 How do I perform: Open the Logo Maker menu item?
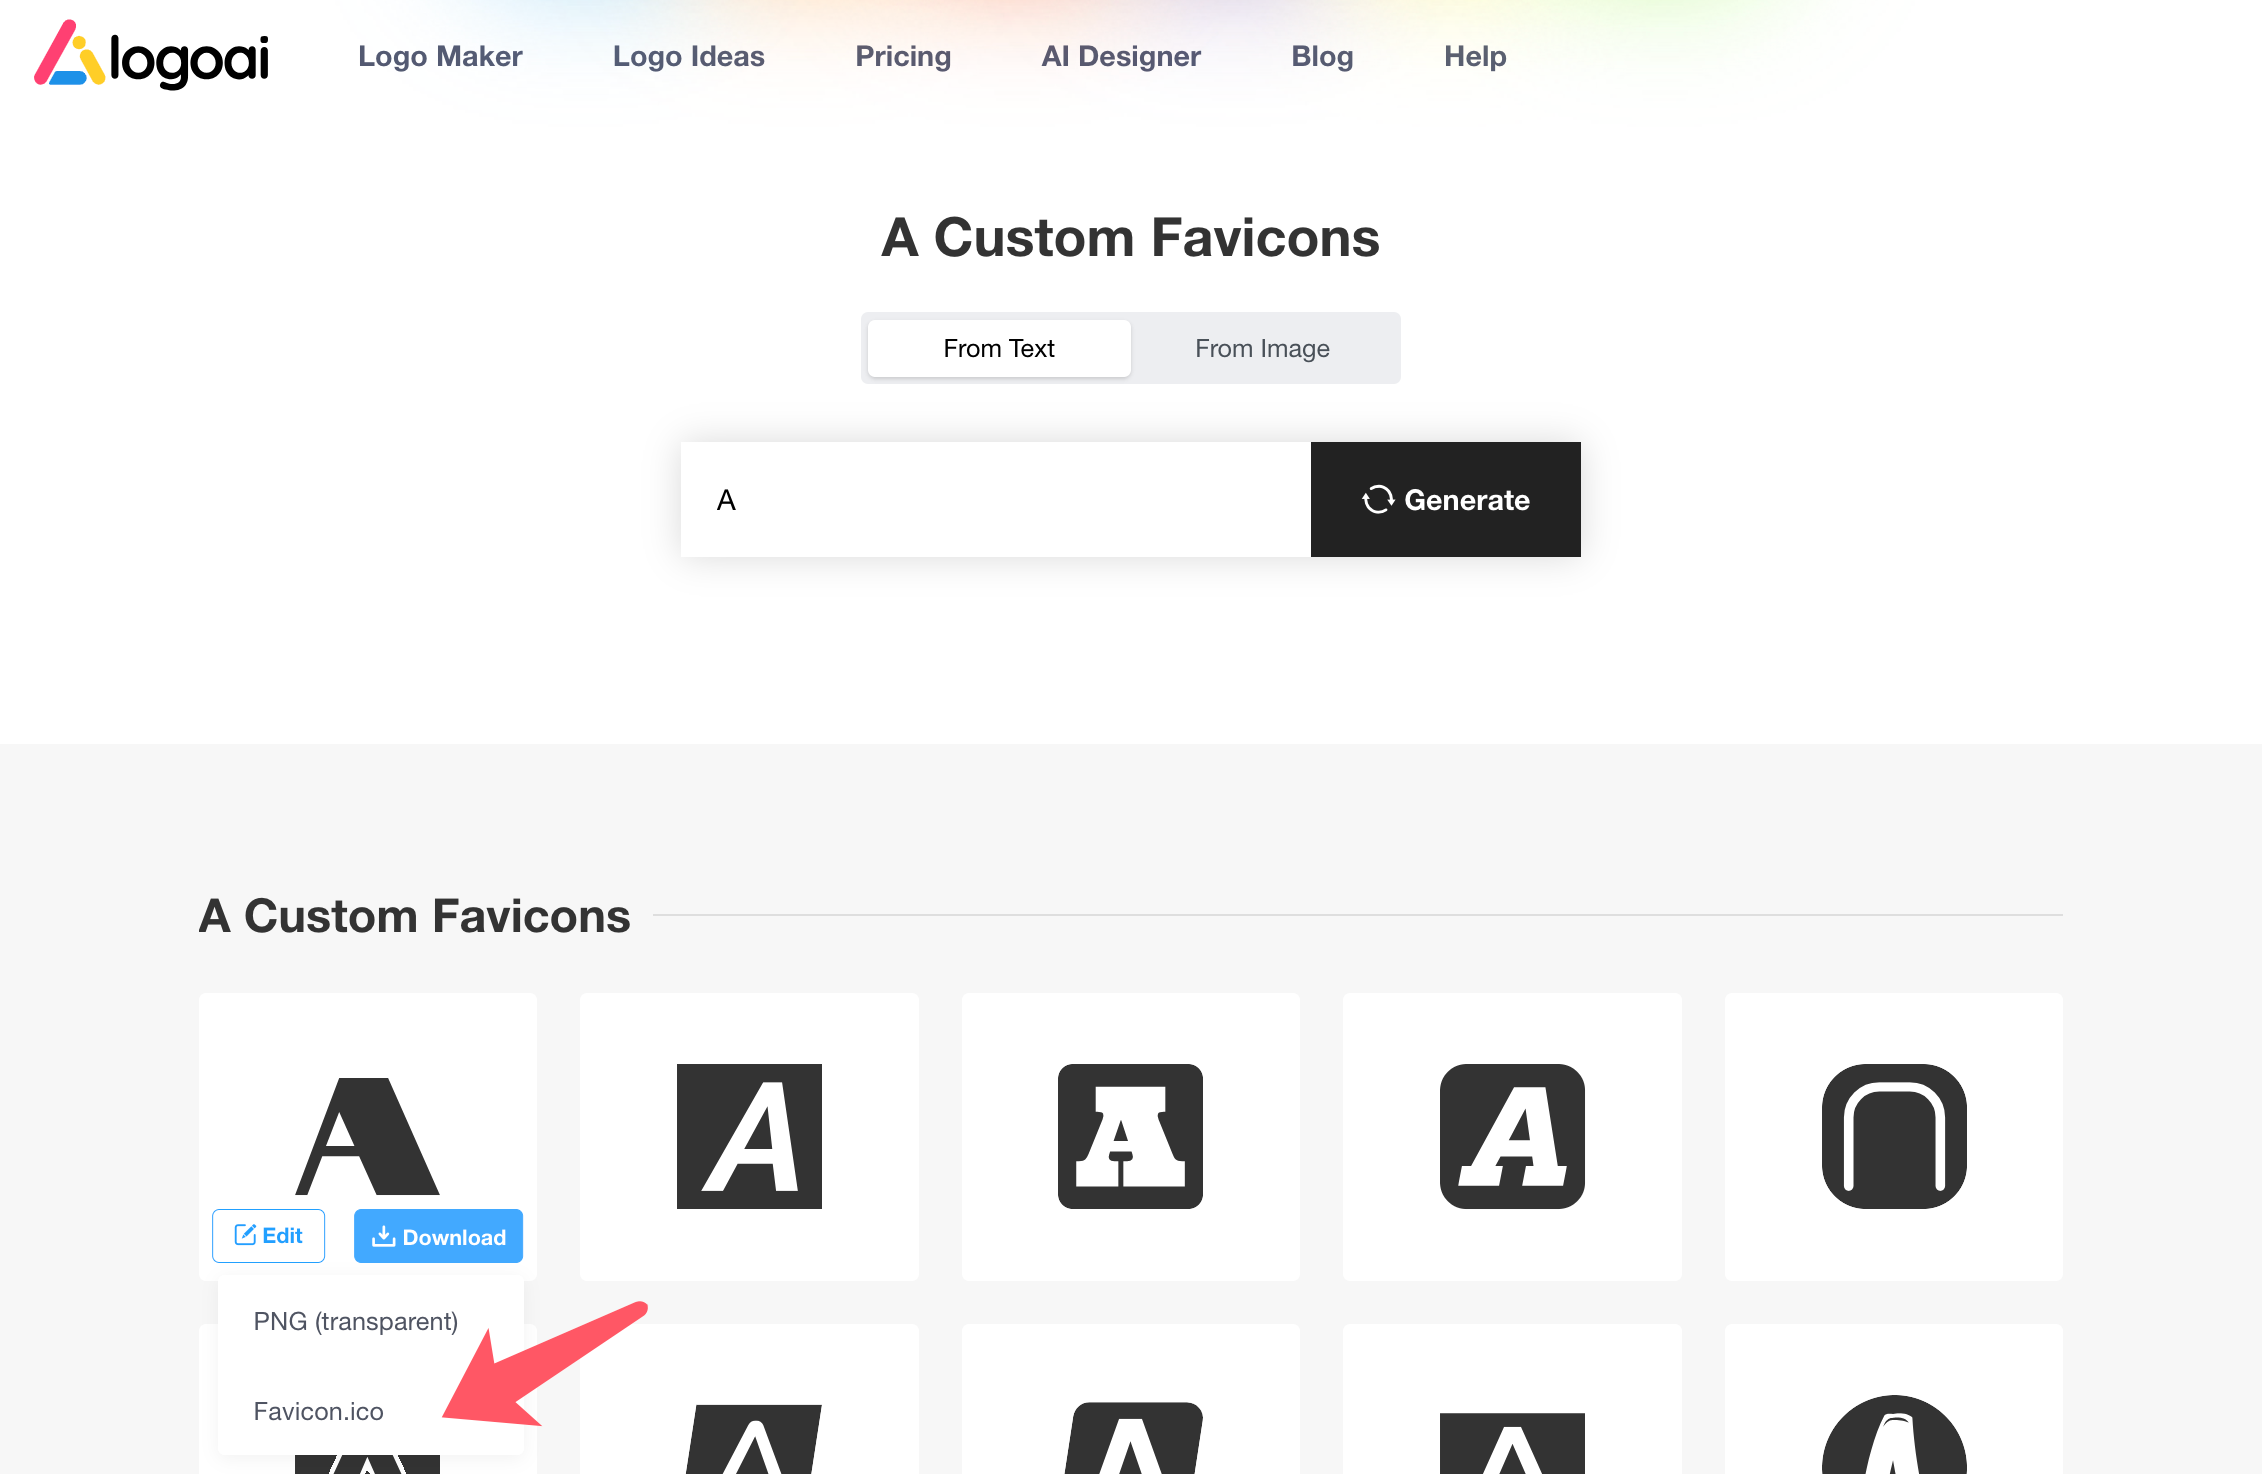tap(440, 56)
